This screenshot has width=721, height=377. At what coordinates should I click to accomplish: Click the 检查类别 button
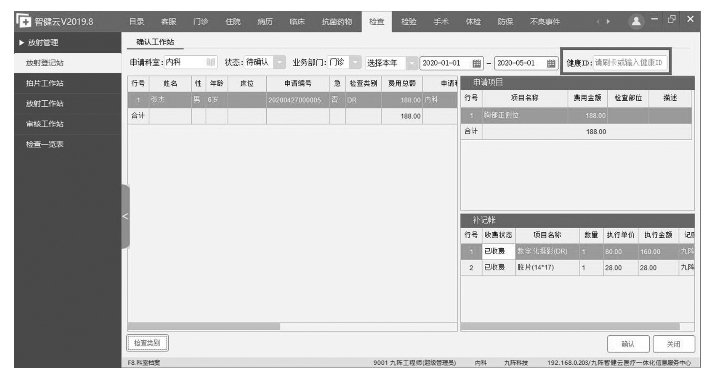tap(147, 343)
